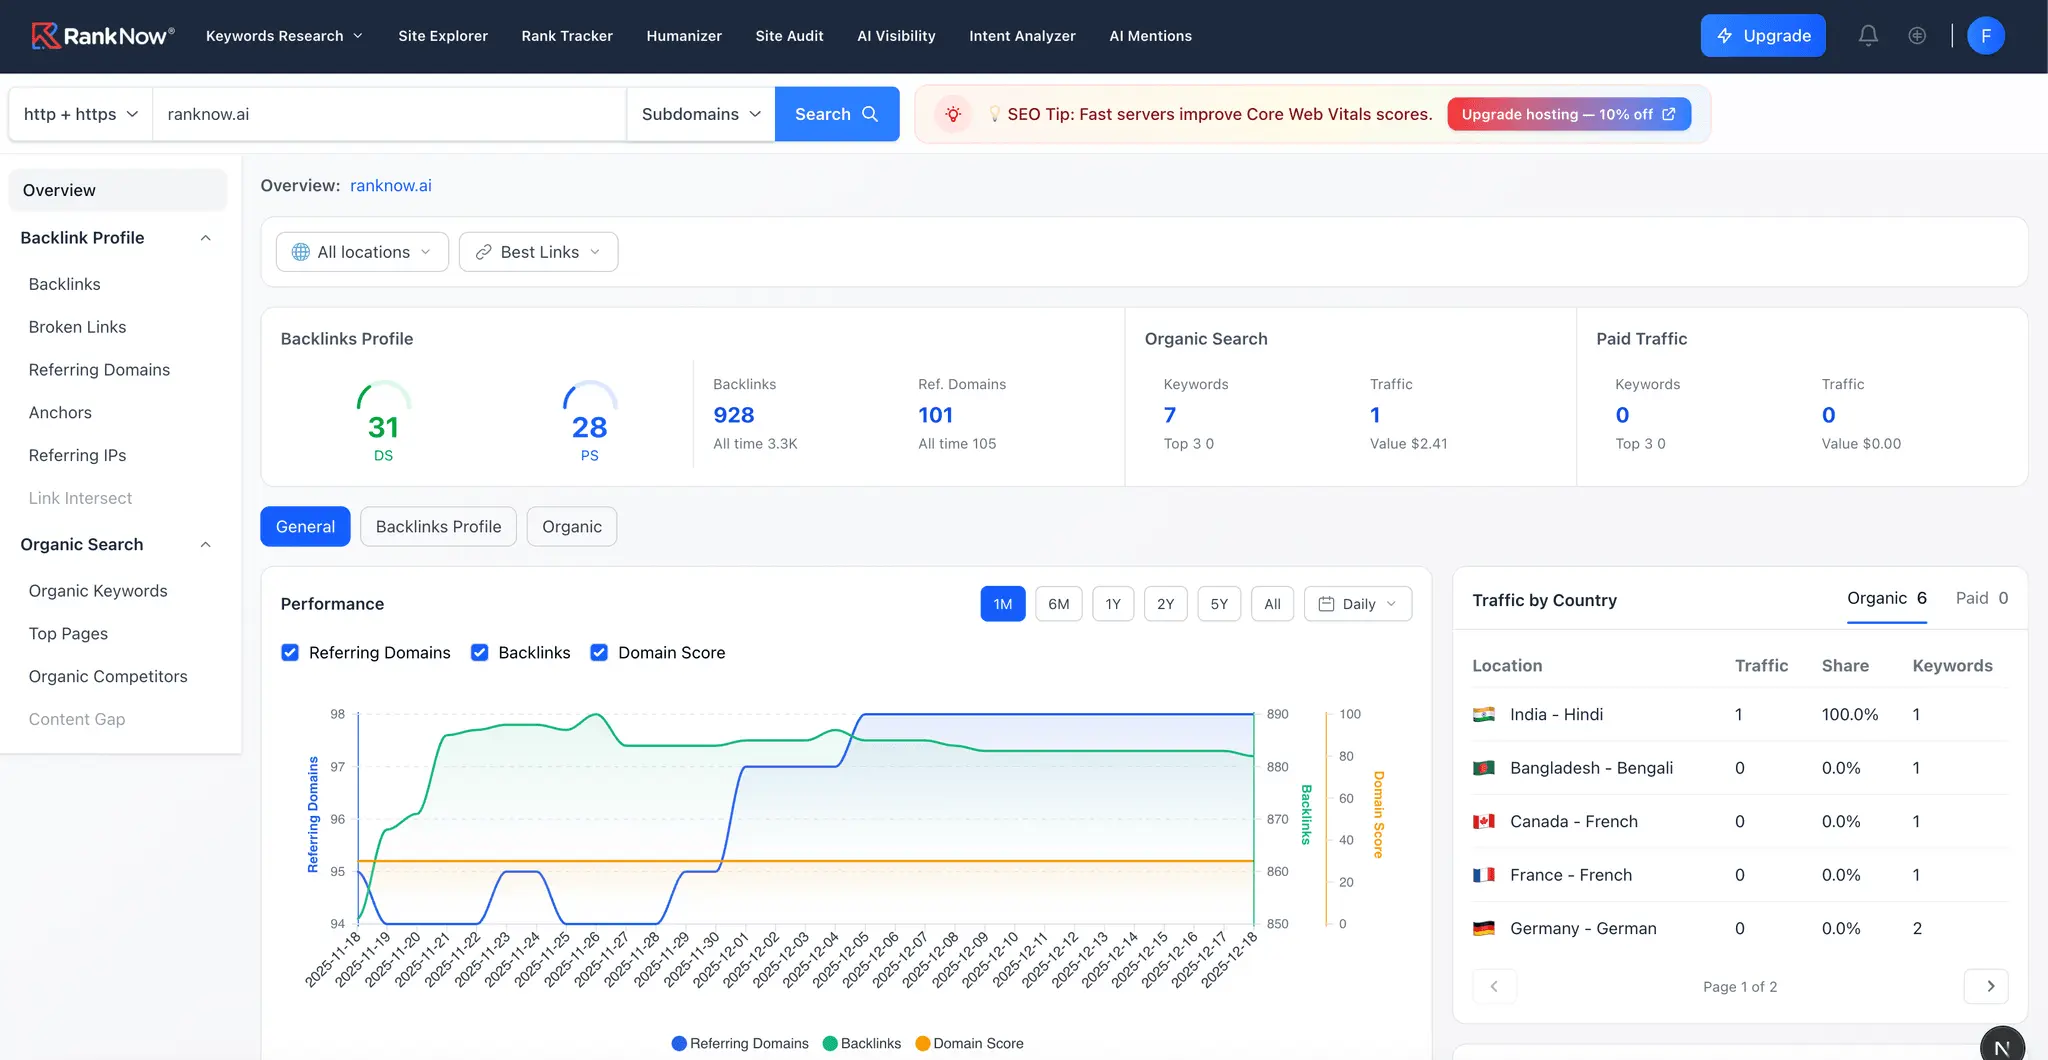2048x1060 pixels.
Task: Open Rank Tracker in top navigation
Action: (x=567, y=36)
